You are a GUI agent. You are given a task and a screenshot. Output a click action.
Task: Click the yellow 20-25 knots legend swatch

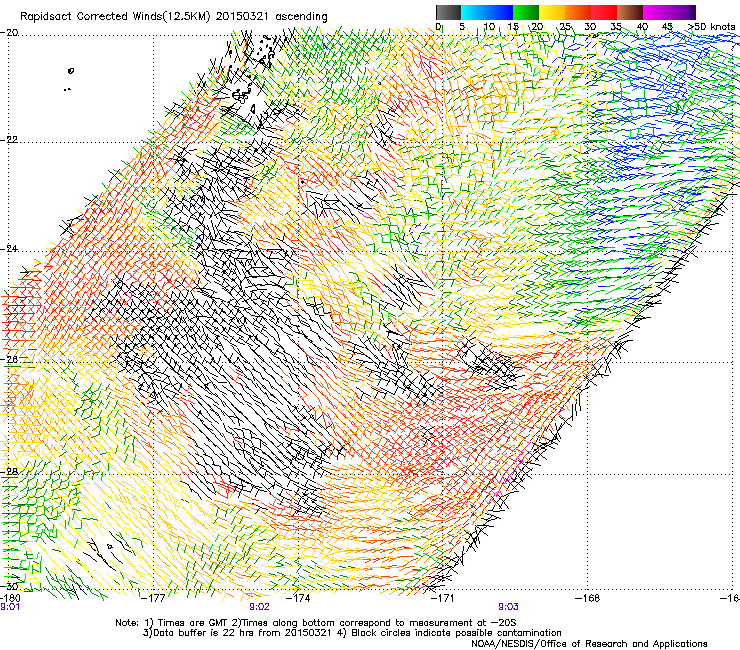(552, 12)
